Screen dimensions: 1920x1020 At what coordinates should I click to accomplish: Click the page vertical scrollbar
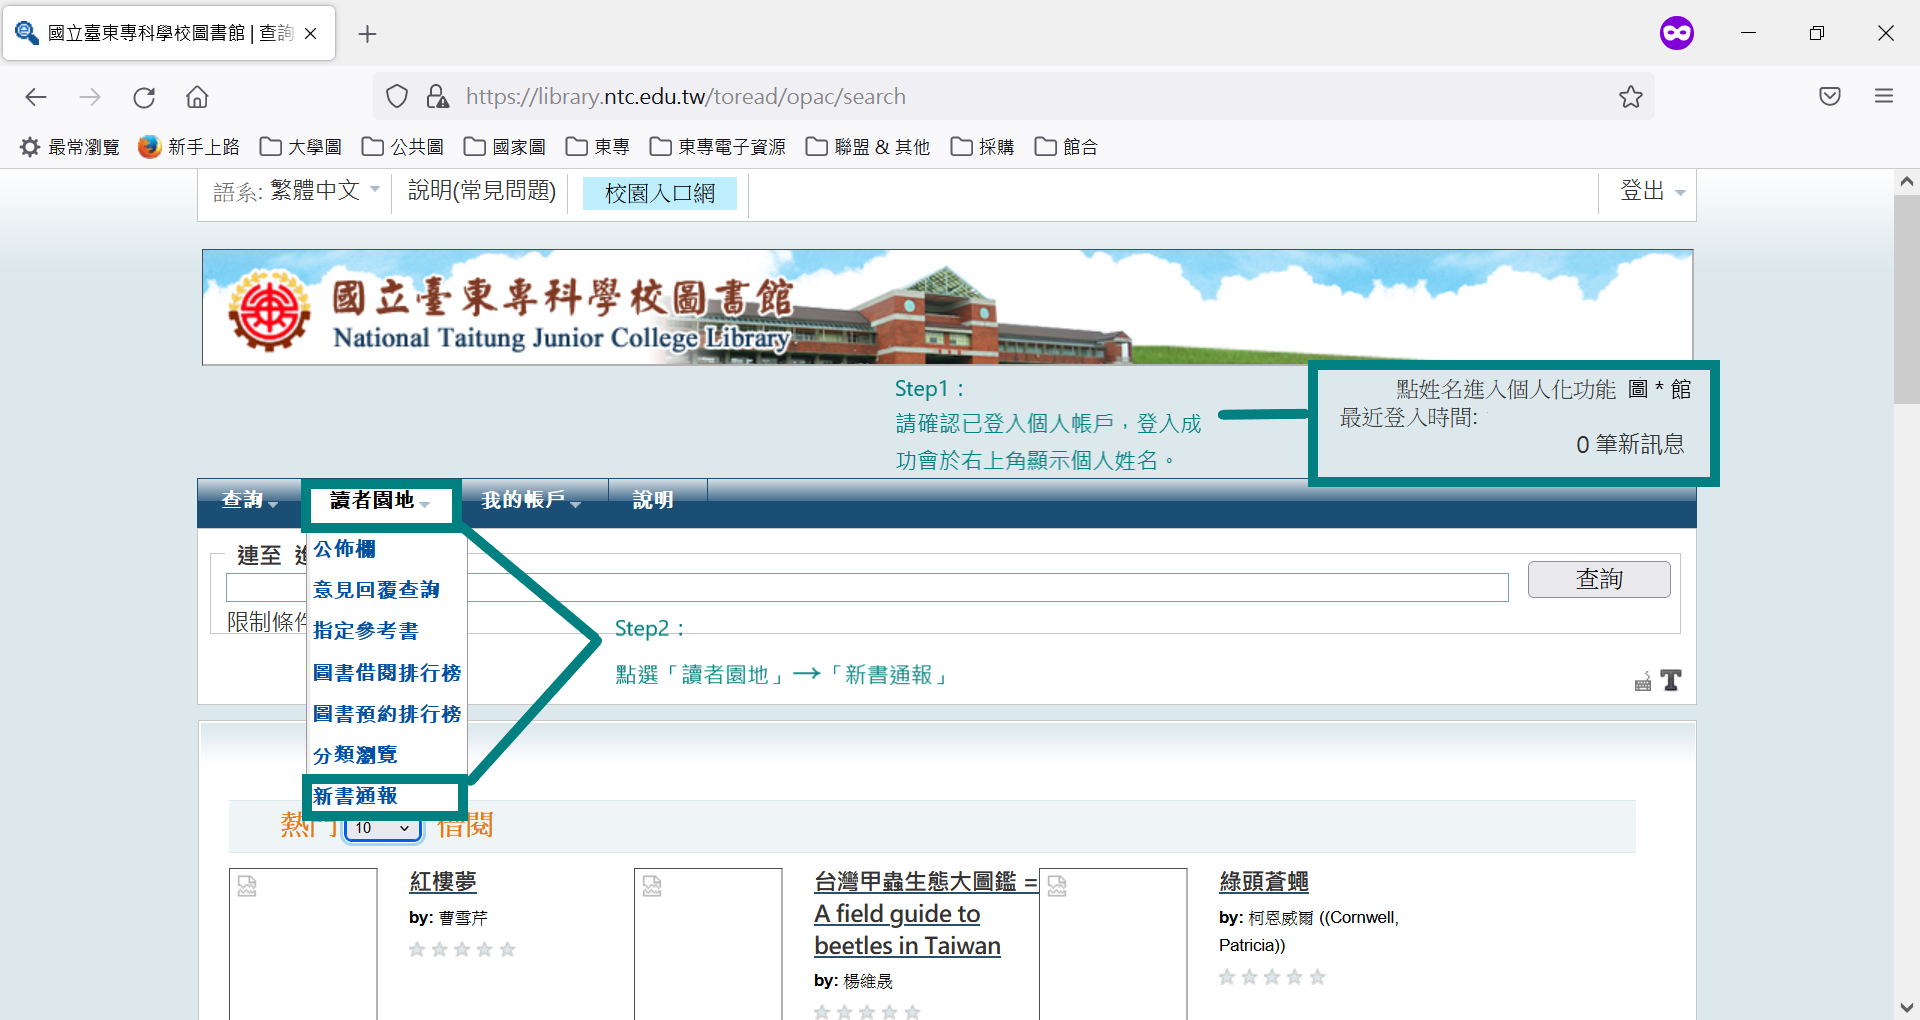click(x=1906, y=300)
